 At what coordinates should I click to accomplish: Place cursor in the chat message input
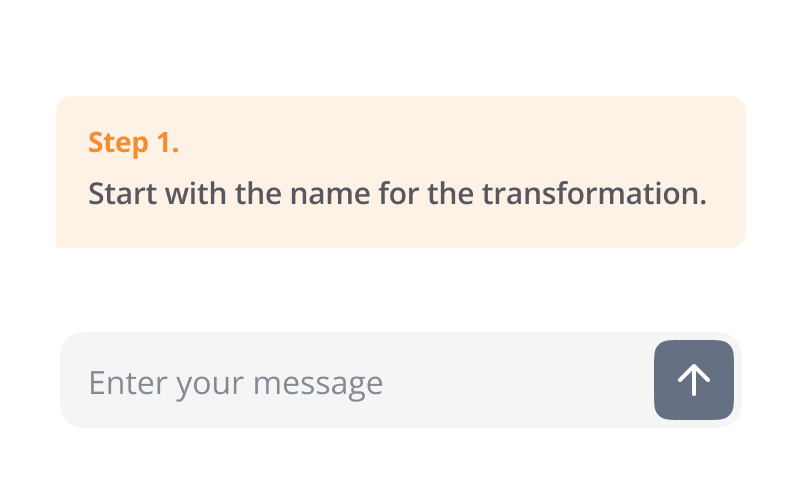click(357, 380)
